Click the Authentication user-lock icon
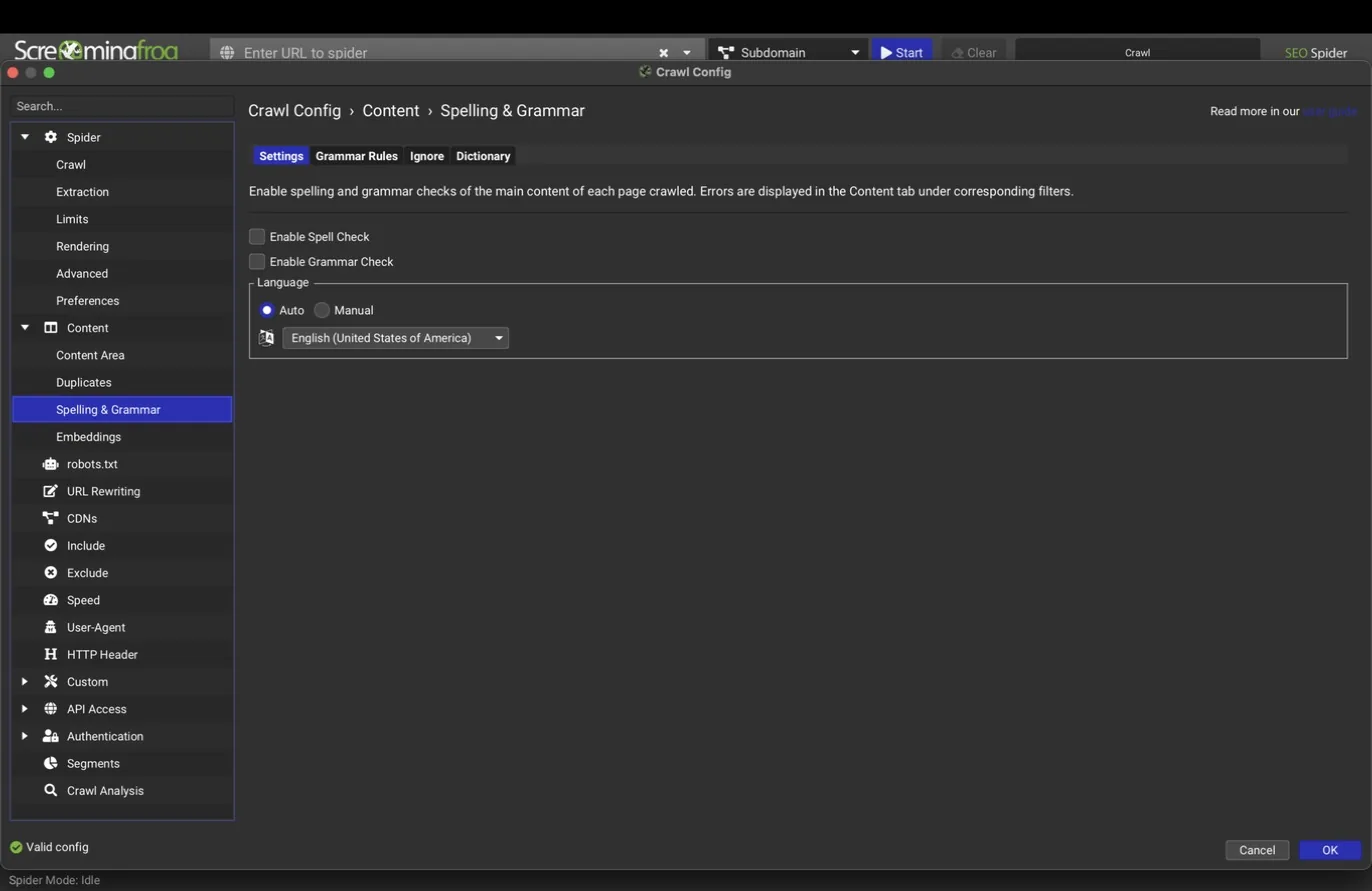This screenshot has height=891, width=1372. pyautogui.click(x=51, y=736)
